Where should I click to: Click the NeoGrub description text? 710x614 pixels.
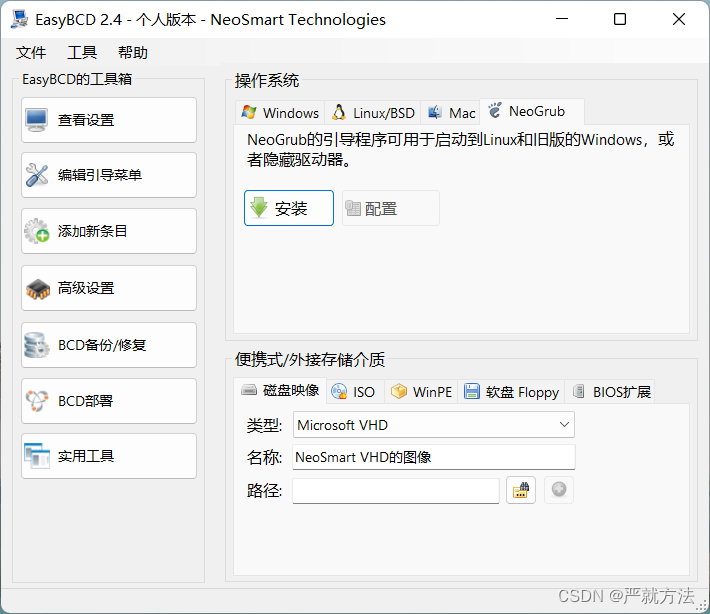460,149
